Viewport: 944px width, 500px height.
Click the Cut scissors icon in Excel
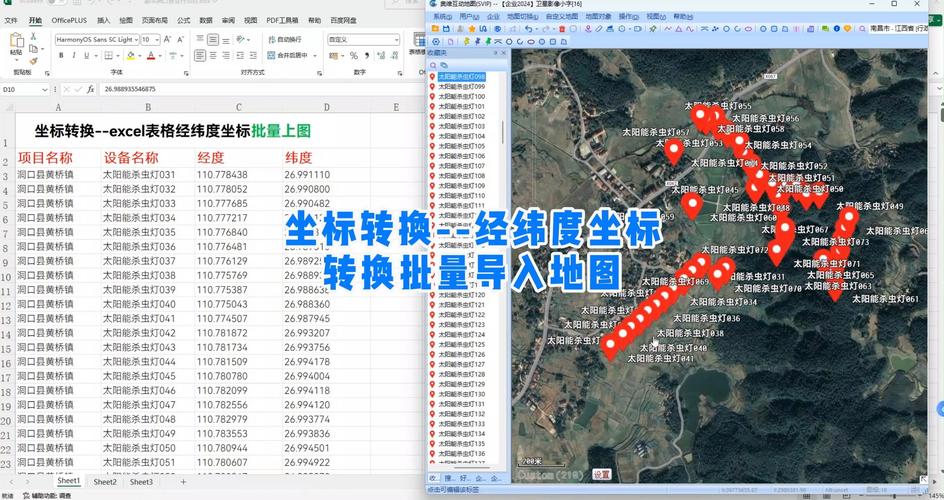(33, 37)
